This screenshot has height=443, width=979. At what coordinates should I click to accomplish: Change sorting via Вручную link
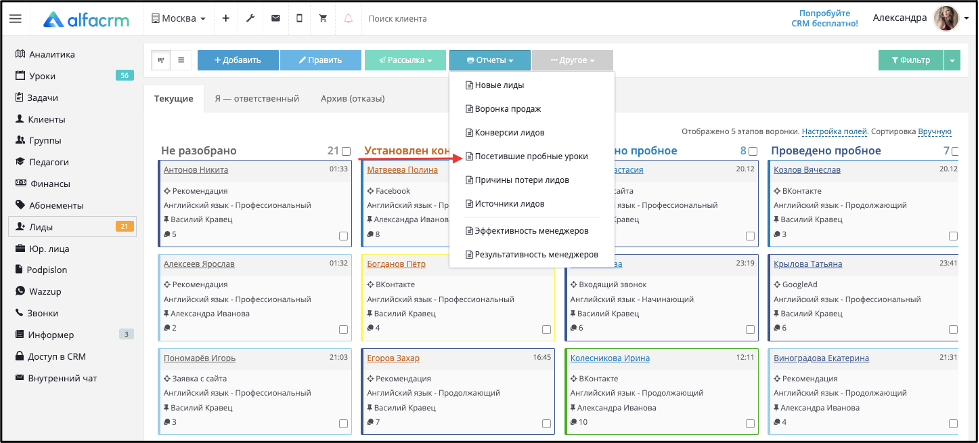(935, 132)
